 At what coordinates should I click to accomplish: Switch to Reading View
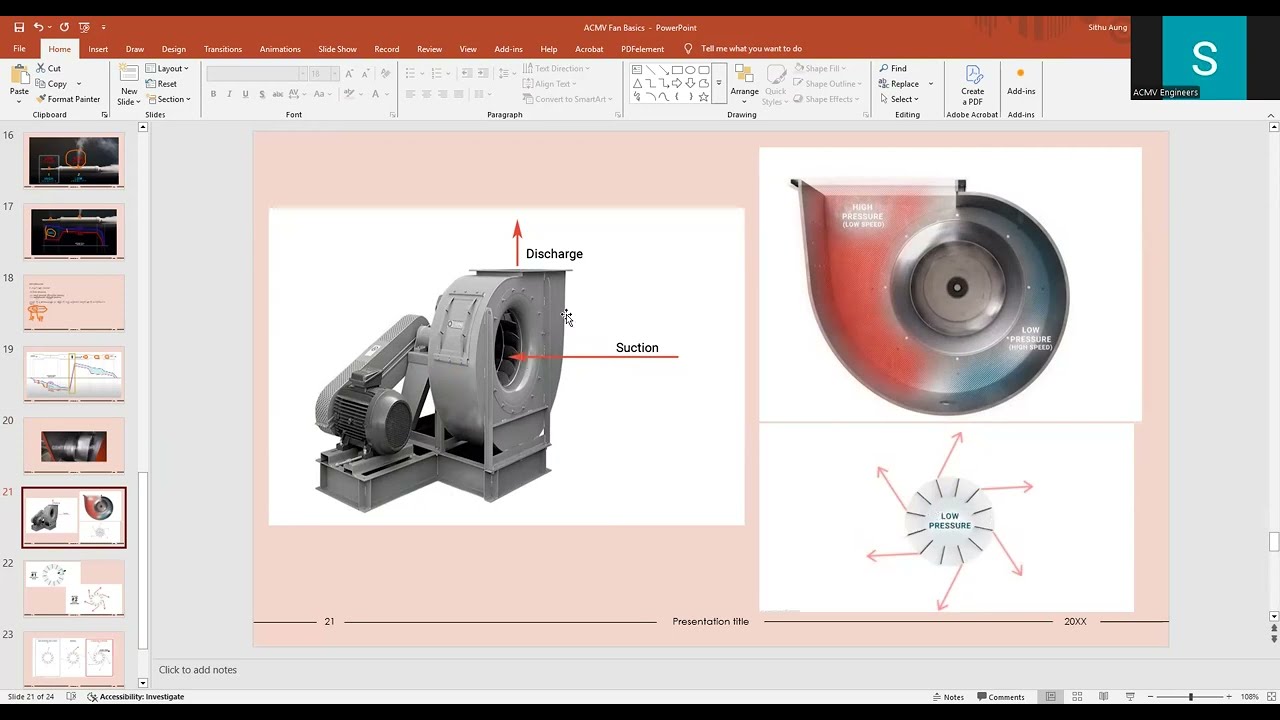(x=1103, y=697)
